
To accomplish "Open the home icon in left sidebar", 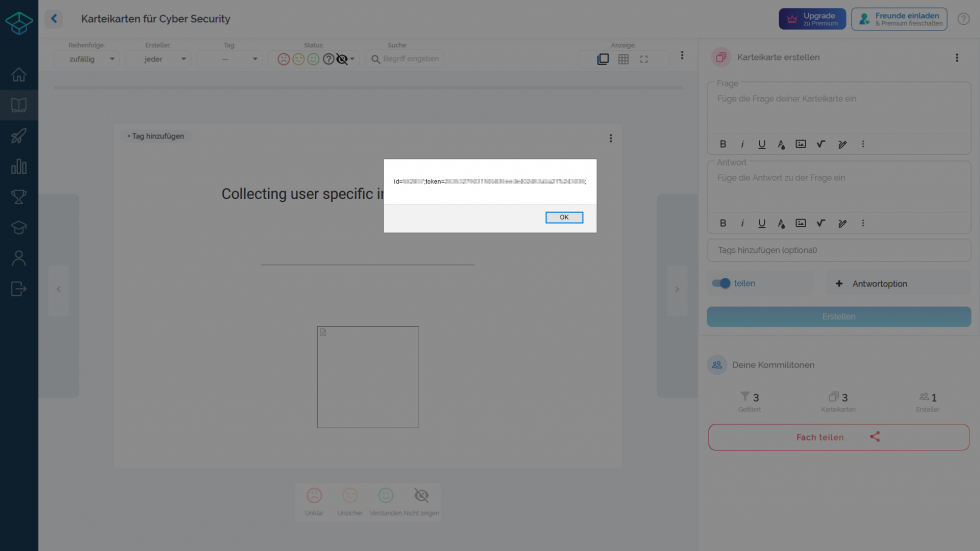I will point(19,75).
